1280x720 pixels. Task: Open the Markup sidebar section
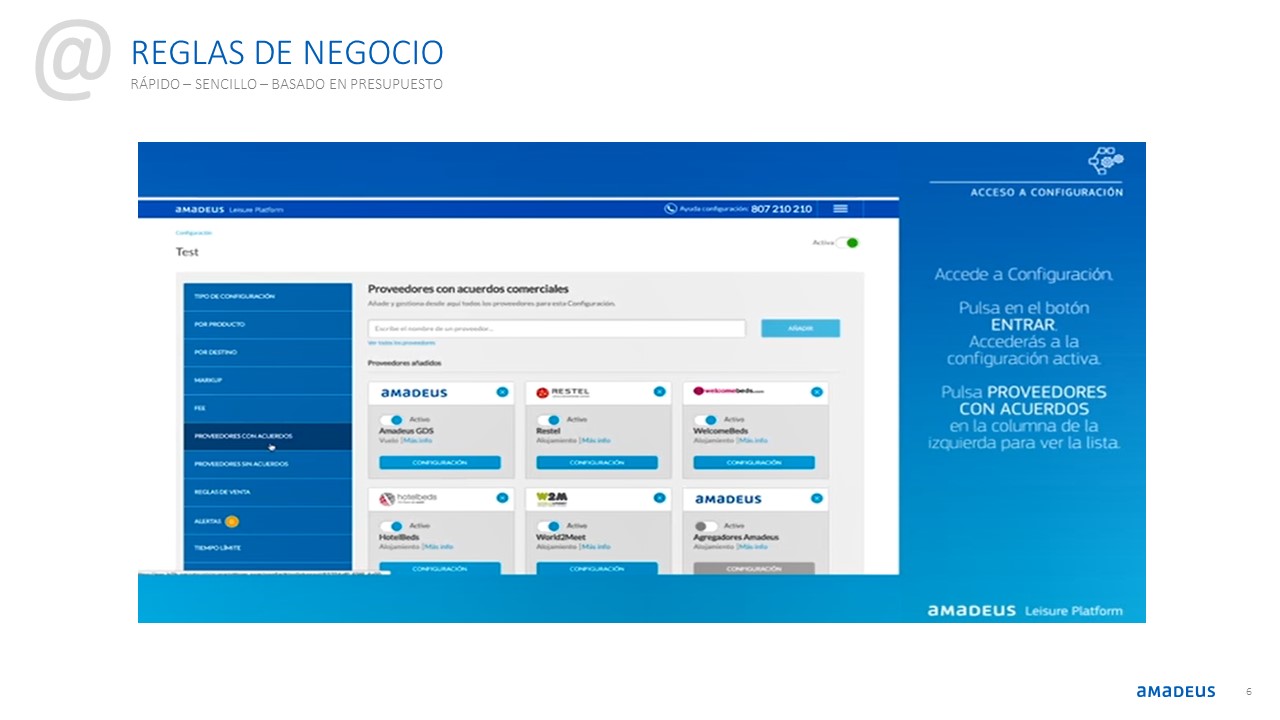tap(267, 380)
